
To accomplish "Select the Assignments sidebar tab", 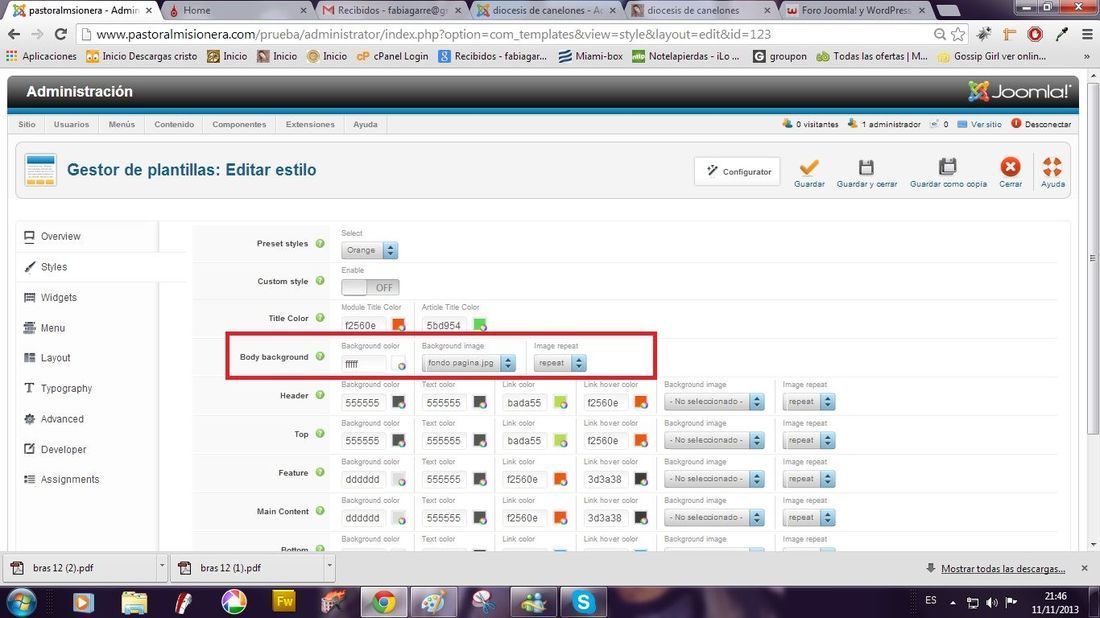I will (x=87, y=479).
